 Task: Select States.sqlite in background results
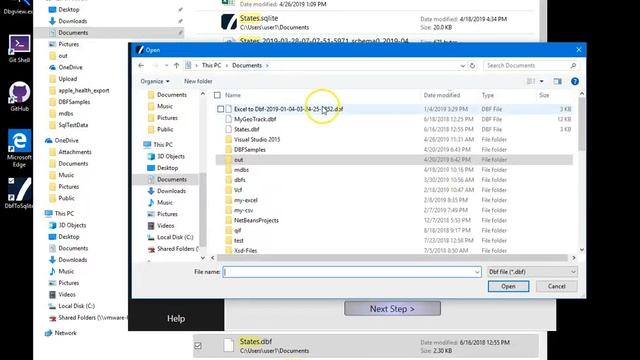[x=258, y=18]
